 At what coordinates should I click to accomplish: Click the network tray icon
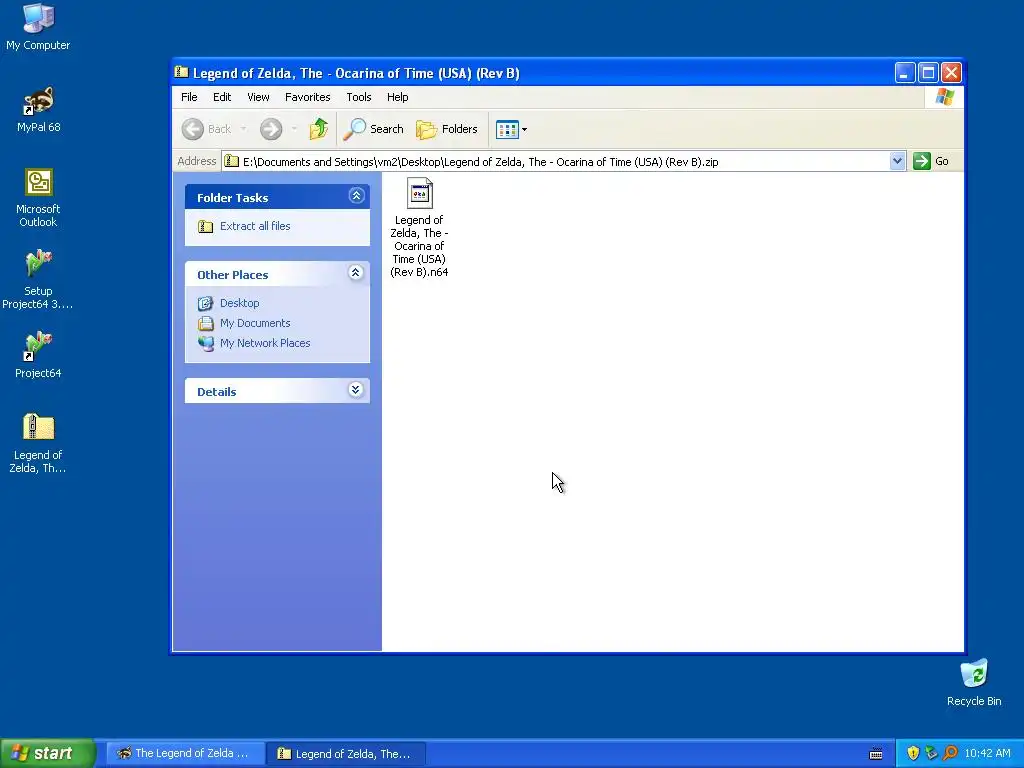[932, 753]
